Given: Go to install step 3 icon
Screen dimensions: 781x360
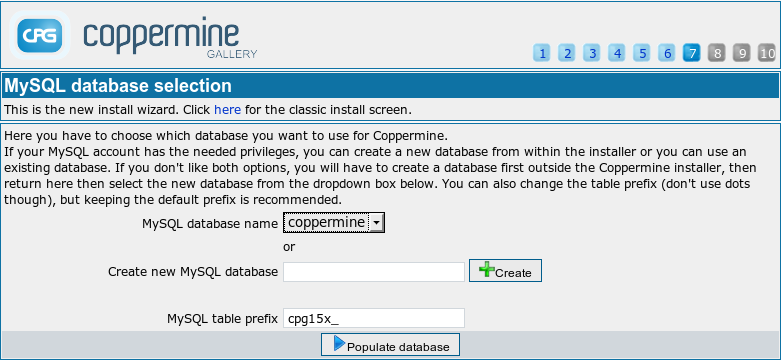Looking at the screenshot, I should 592,52.
